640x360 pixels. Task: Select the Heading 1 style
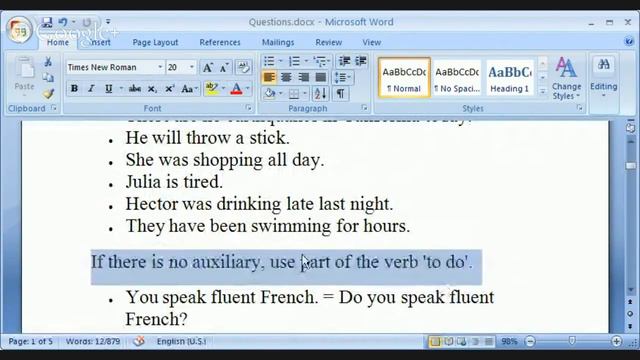click(510, 78)
